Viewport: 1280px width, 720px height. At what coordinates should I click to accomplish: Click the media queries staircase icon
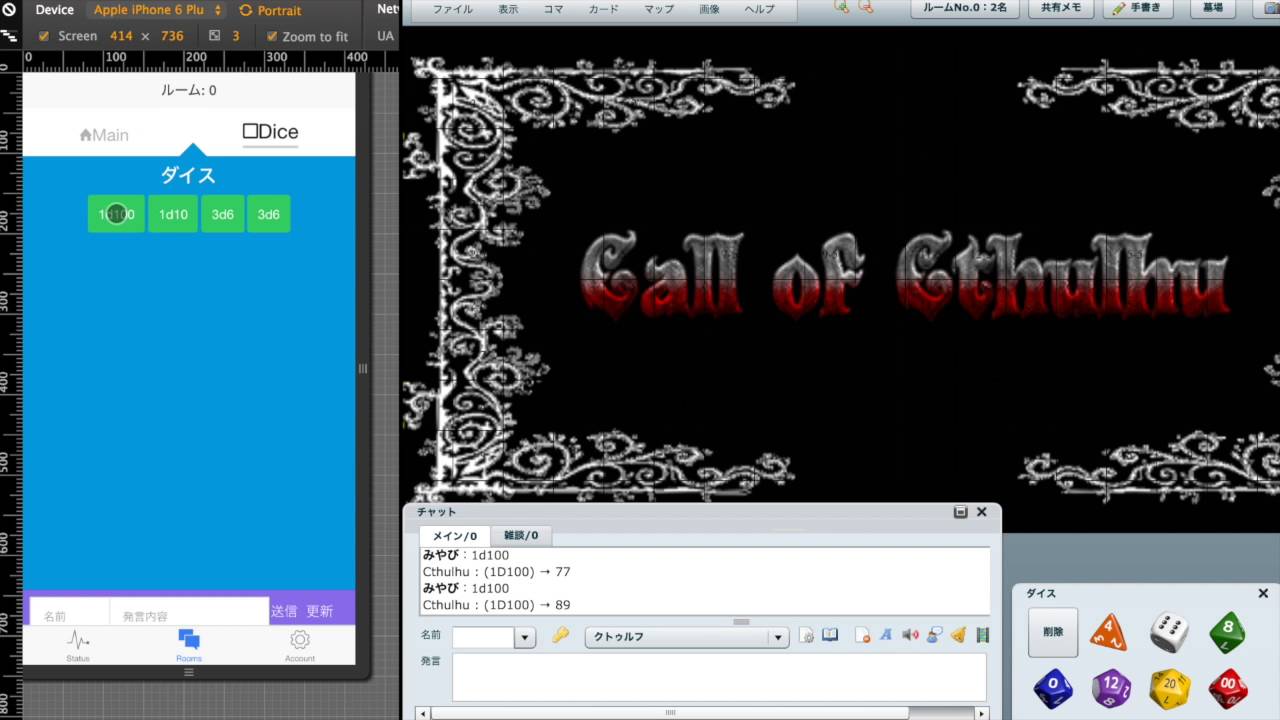(x=8, y=35)
